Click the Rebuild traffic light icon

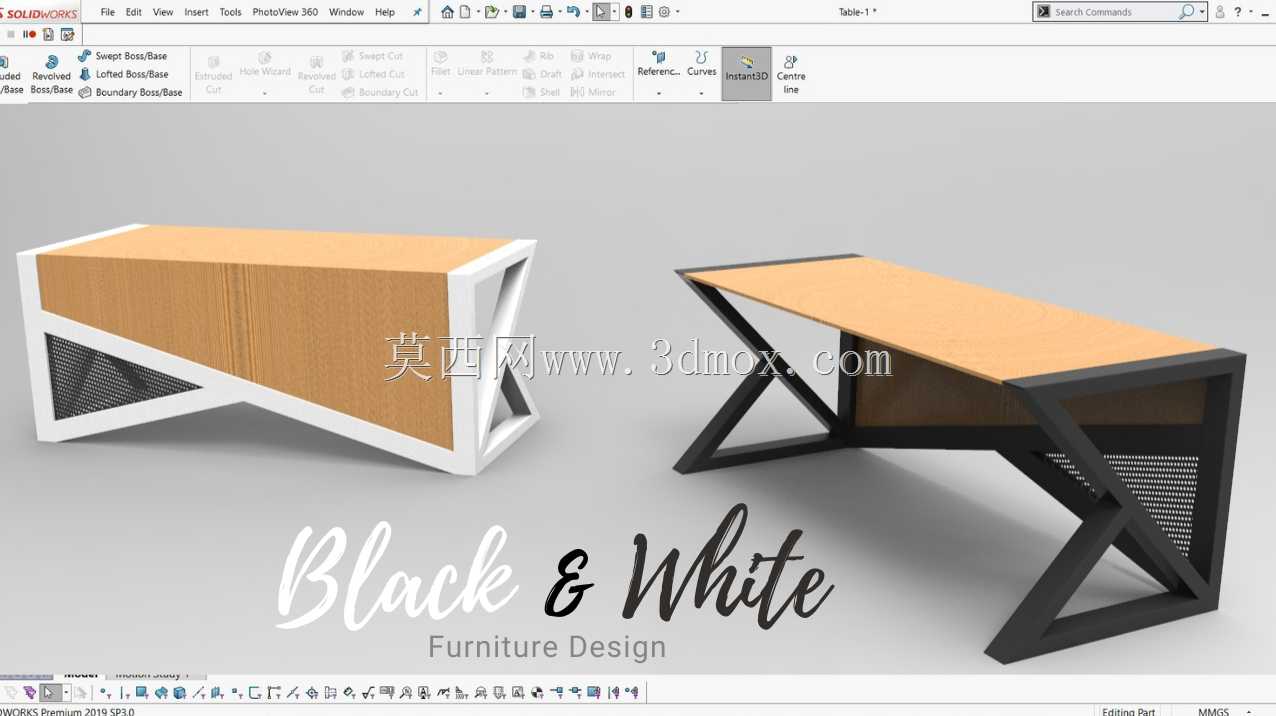629,12
